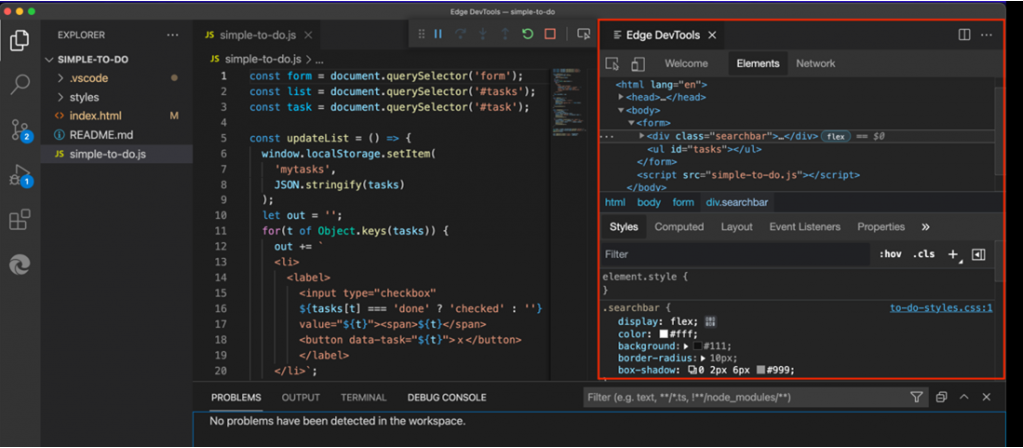Viewport: 1023px width, 448px height.
Task: Open the to-do-styles.css:1 source link
Action: (941, 308)
